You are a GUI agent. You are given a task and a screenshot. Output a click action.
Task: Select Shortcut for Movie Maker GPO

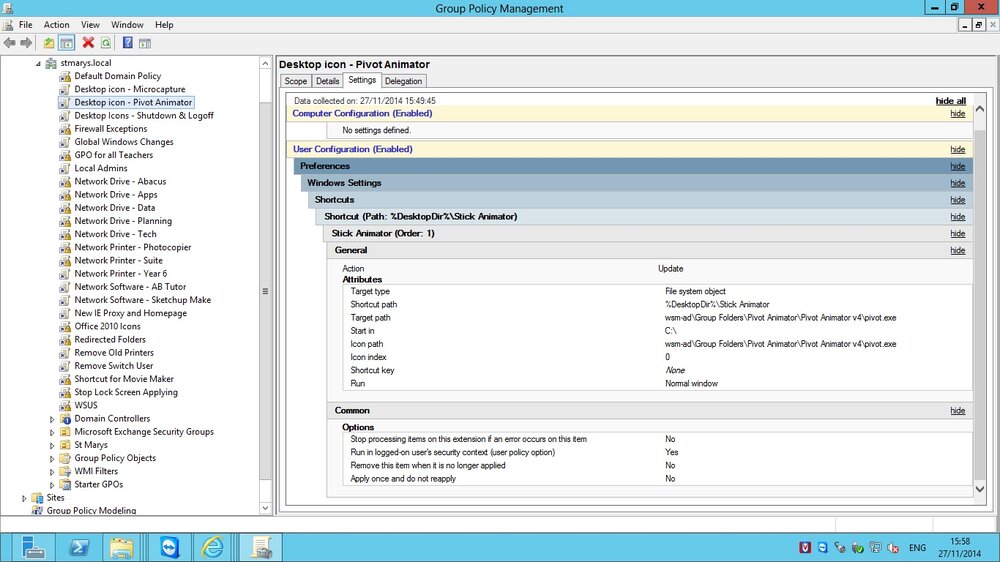coord(124,379)
